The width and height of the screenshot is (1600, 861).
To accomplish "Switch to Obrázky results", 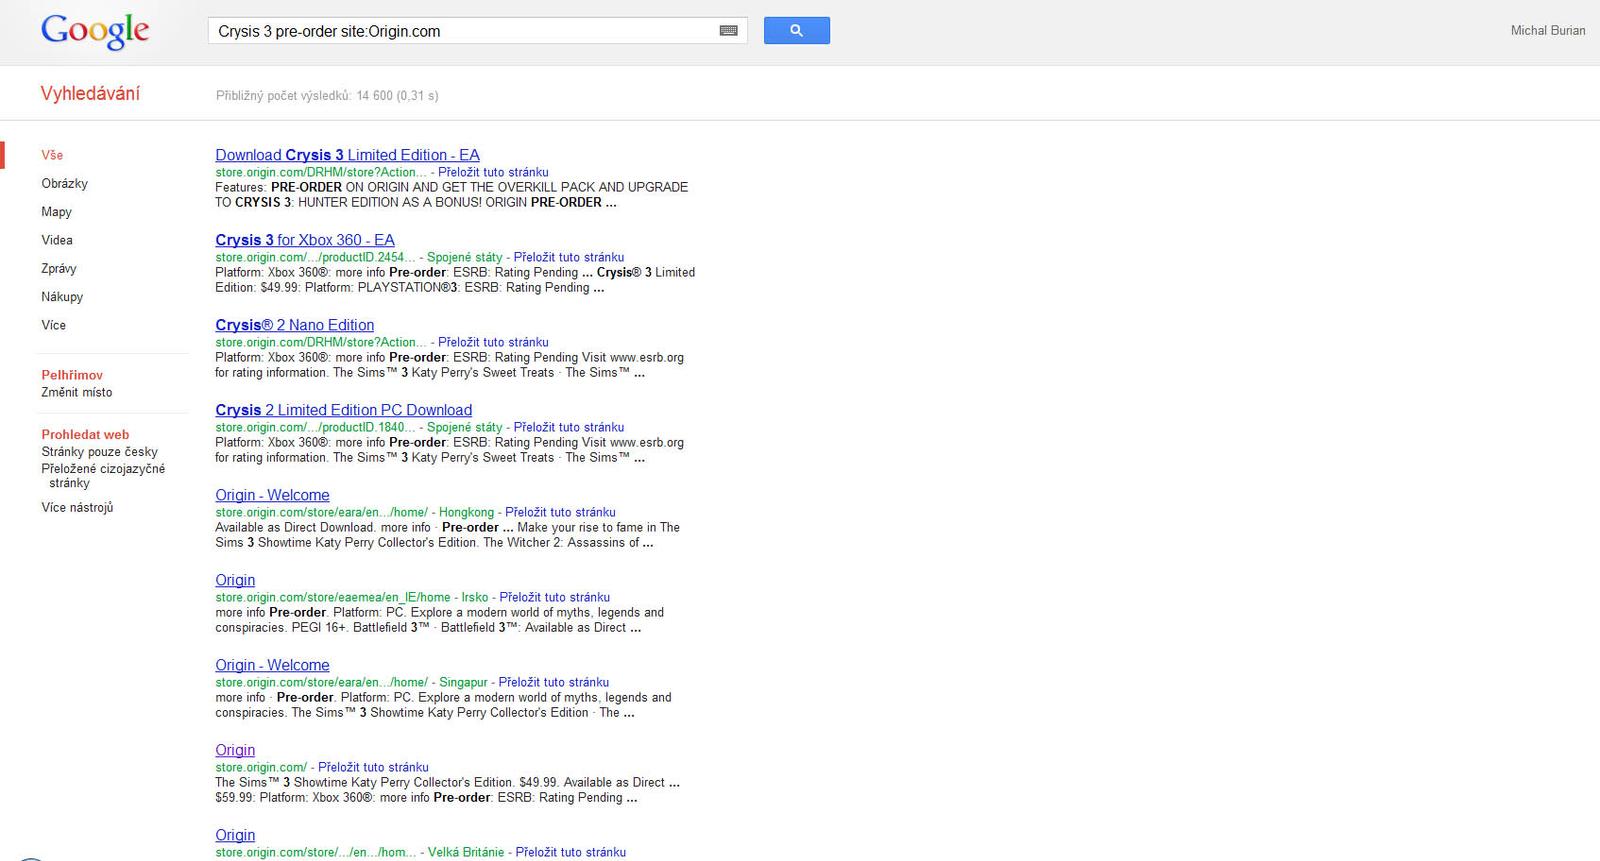I will click(x=65, y=184).
